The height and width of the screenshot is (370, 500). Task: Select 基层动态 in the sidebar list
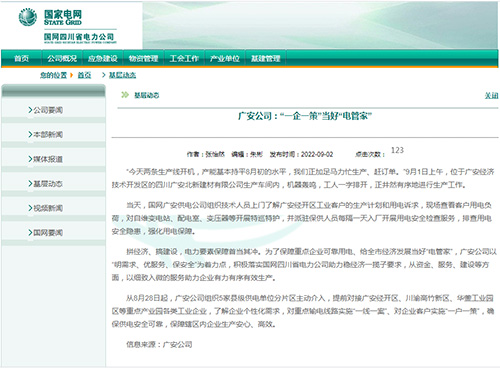(48, 184)
